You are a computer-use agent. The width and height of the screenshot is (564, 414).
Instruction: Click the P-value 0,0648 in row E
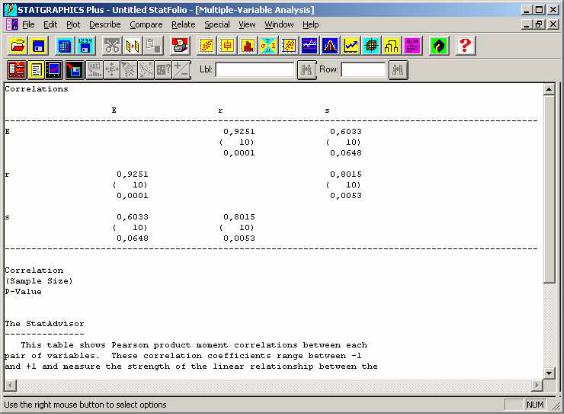point(346,153)
